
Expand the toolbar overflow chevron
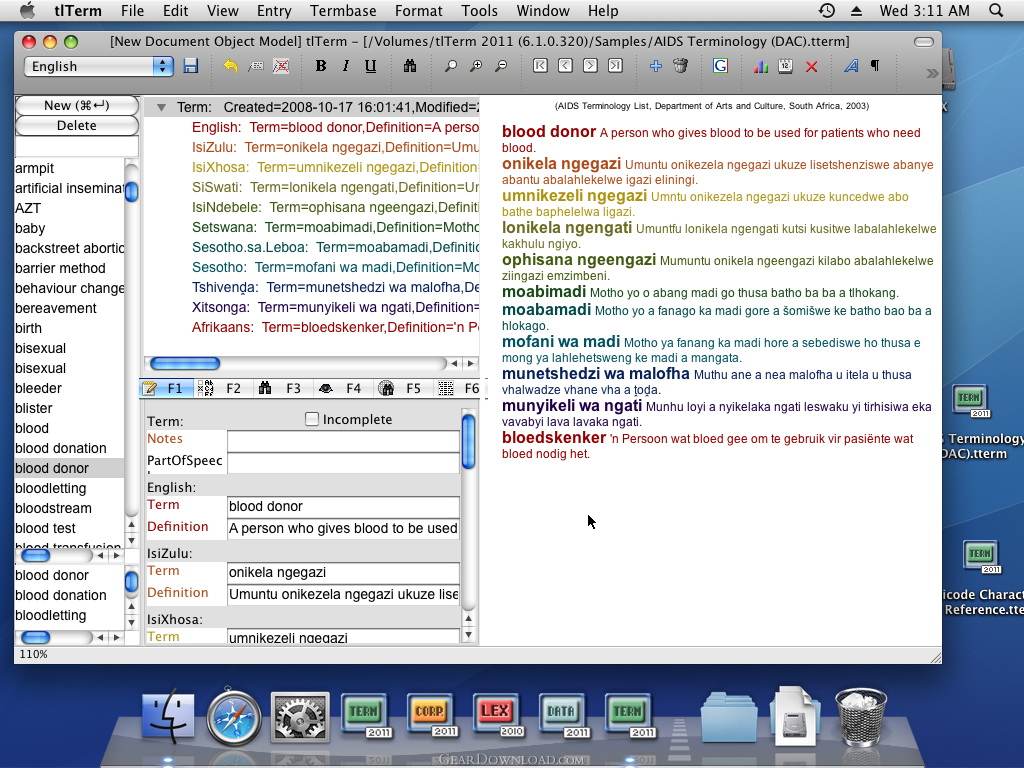tap(932, 74)
